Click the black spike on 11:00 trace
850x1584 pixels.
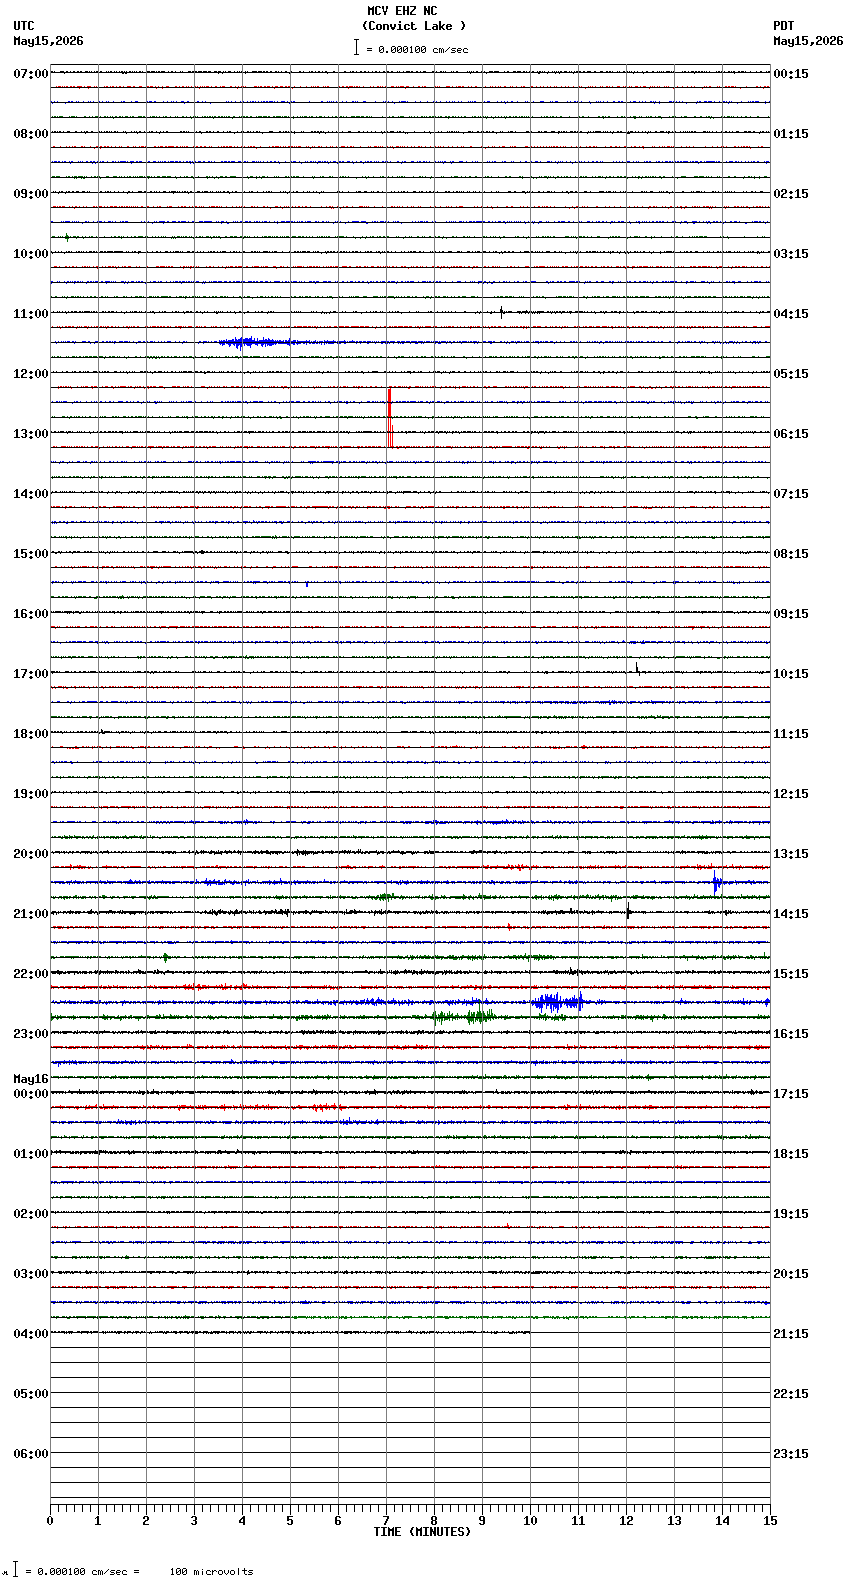(x=501, y=312)
